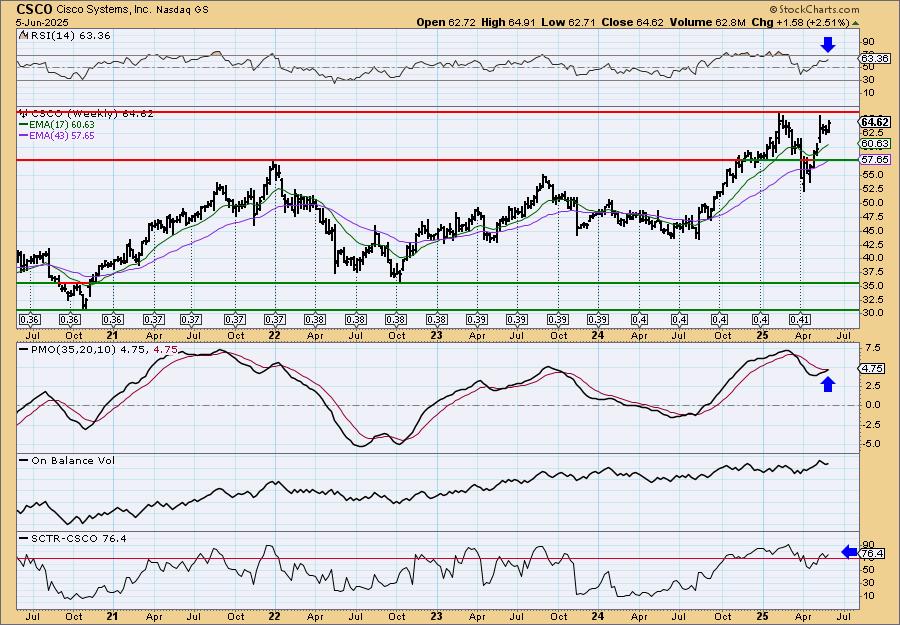Click the 63.36 RSI value tag on the axis
The height and width of the screenshot is (625, 900).
point(875,59)
